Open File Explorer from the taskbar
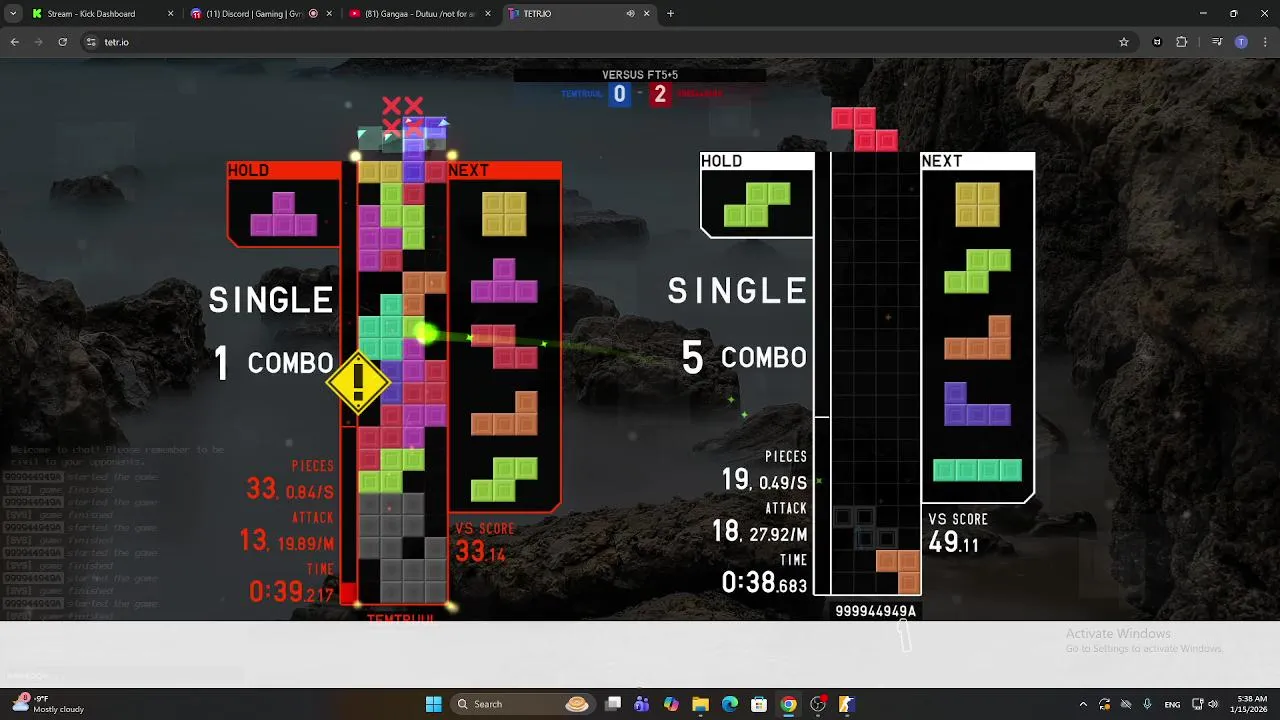Image resolution: width=1280 pixels, height=720 pixels. click(x=700, y=704)
